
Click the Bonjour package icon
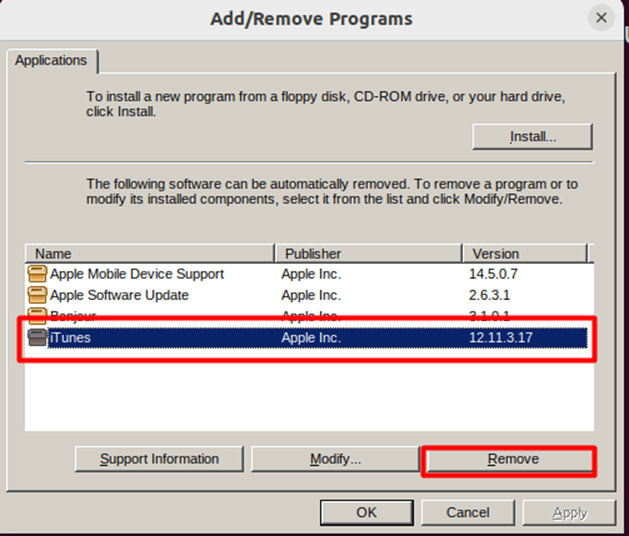point(37,316)
